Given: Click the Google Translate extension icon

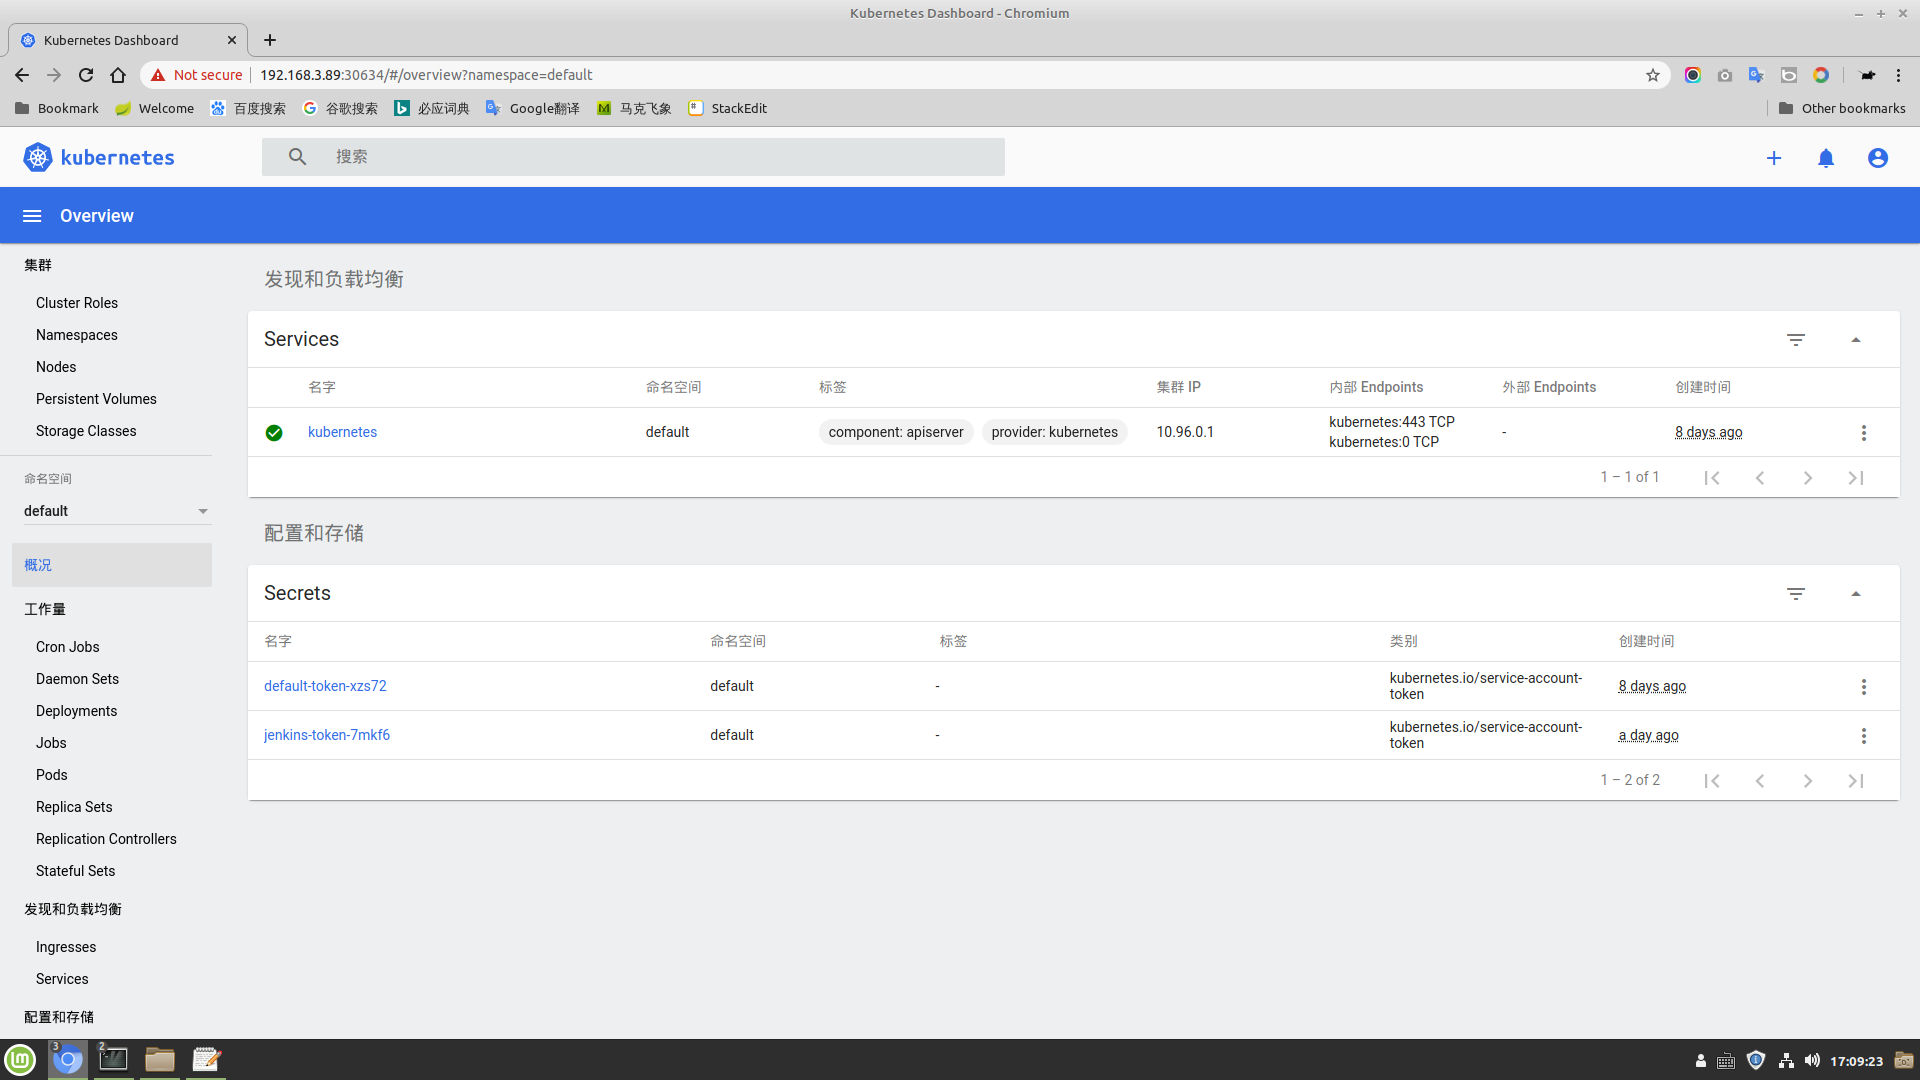Looking at the screenshot, I should coord(1756,75).
